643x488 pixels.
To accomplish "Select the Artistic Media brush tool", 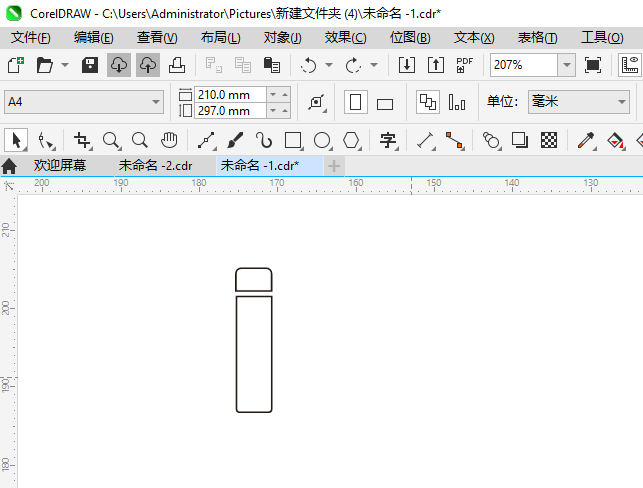I will pyautogui.click(x=235, y=140).
